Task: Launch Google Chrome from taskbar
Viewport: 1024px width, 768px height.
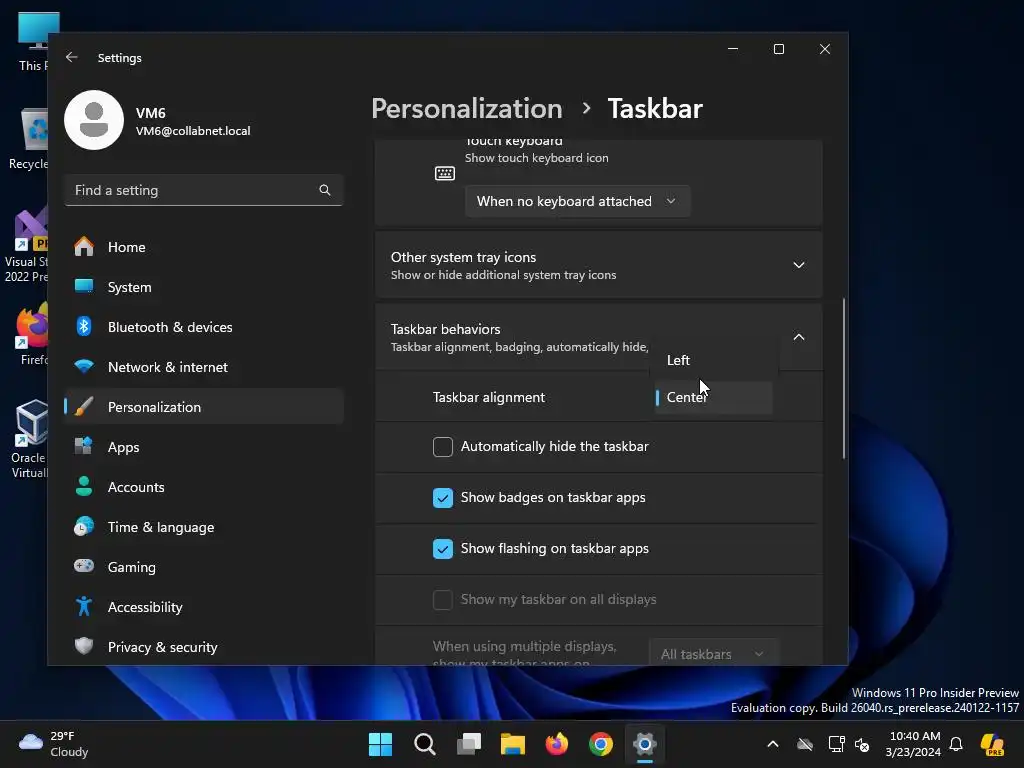Action: click(x=601, y=744)
